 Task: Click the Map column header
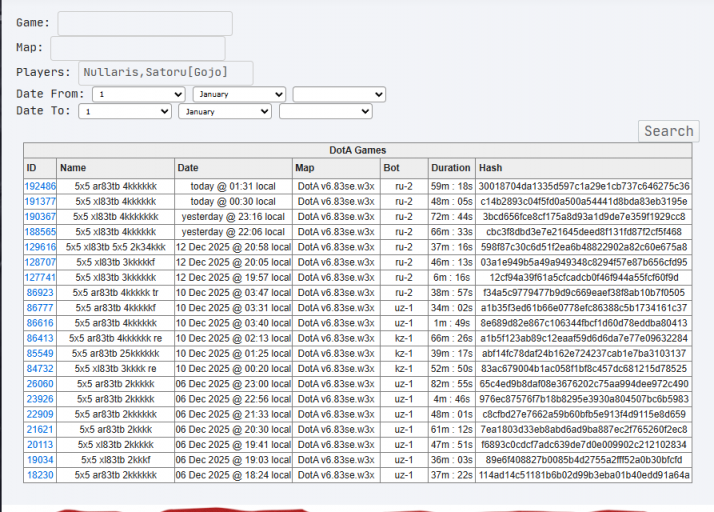click(x=336, y=168)
